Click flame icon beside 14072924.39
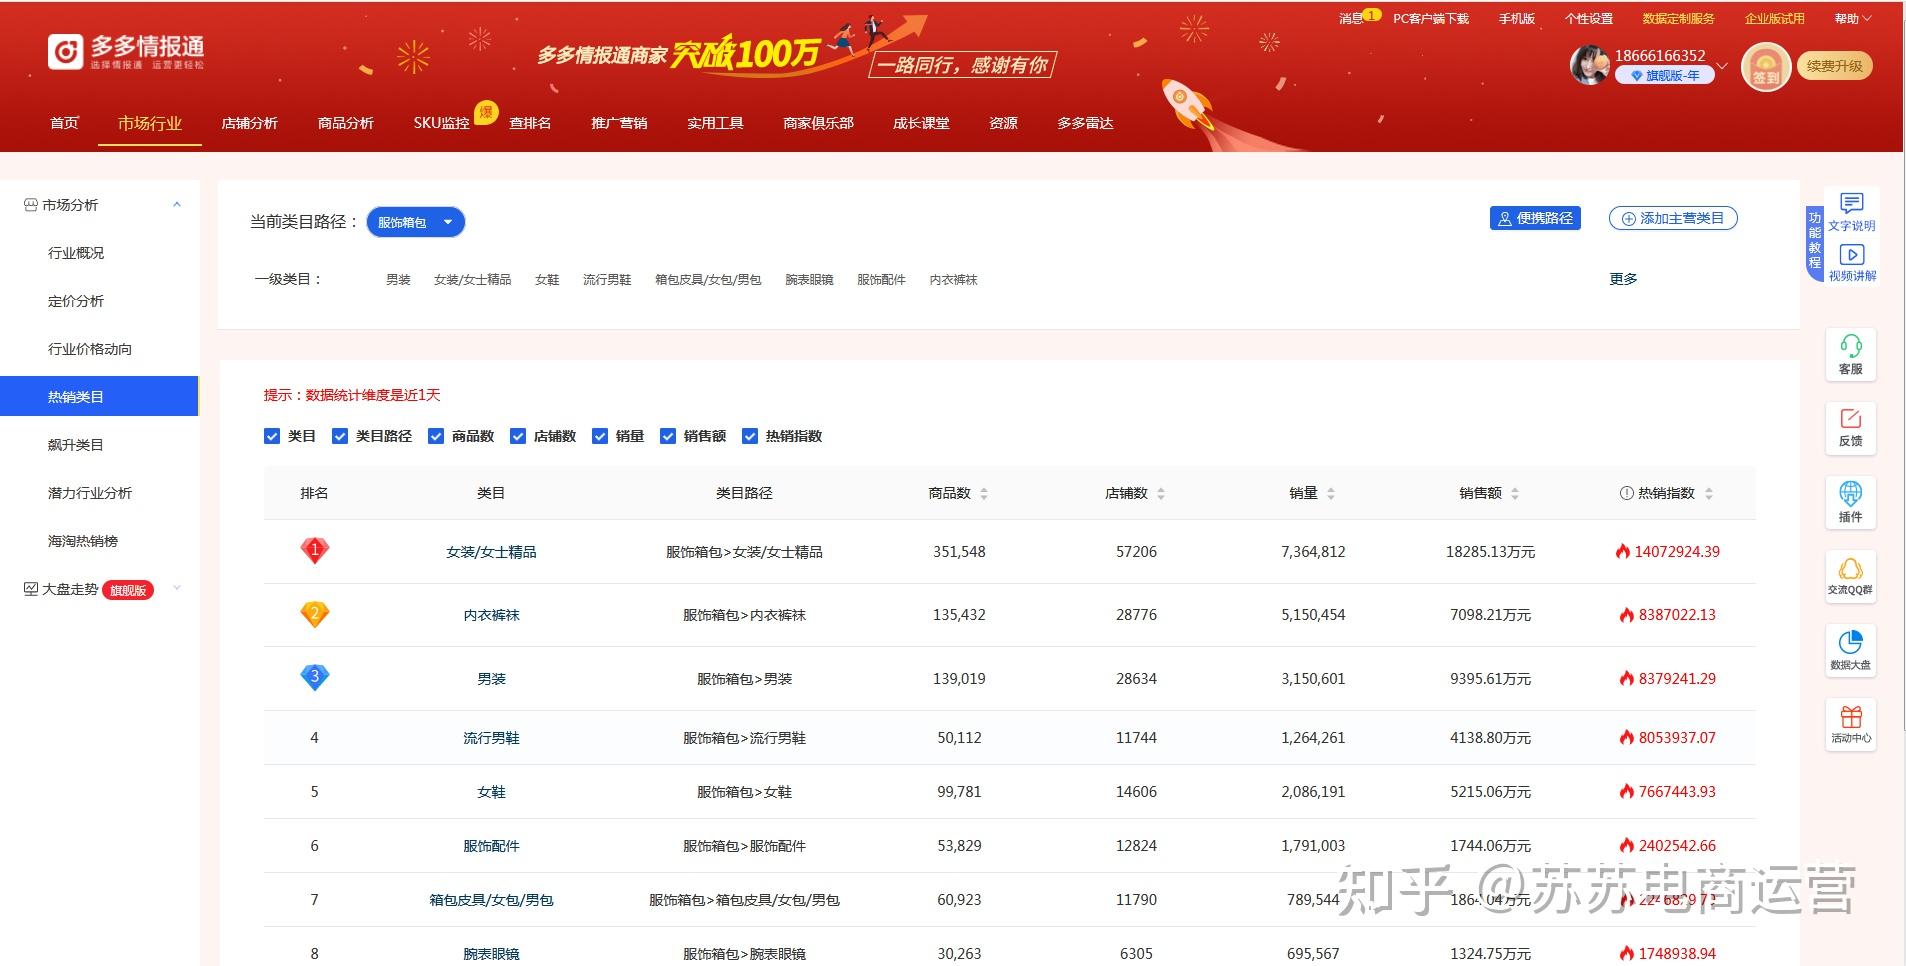 point(1623,552)
